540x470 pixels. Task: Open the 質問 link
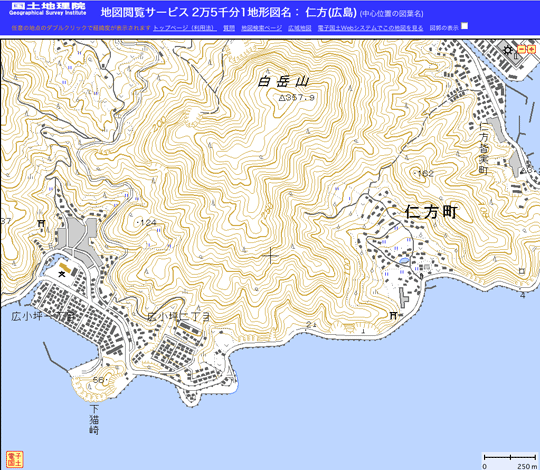coord(229,28)
